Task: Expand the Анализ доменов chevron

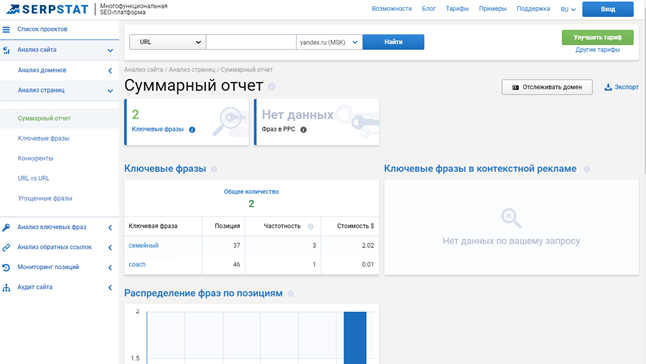Action: pos(110,70)
